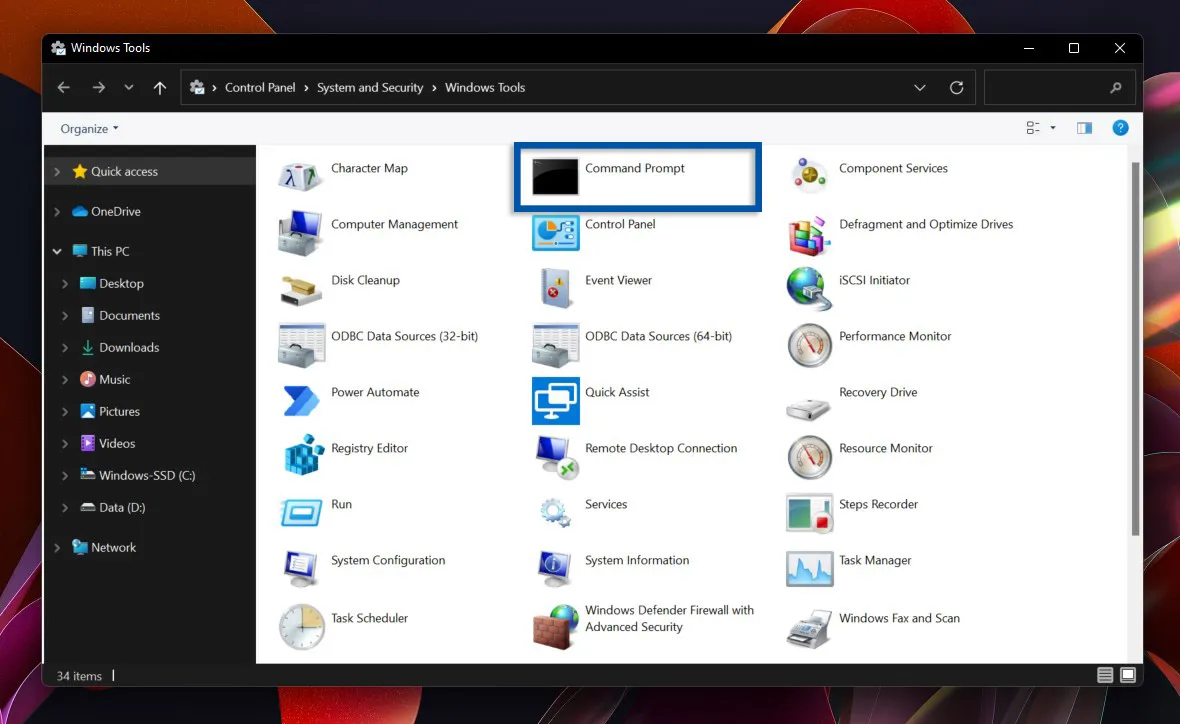Expand the Quick access section
Image resolution: width=1180 pixels, height=724 pixels.
[x=57, y=171]
